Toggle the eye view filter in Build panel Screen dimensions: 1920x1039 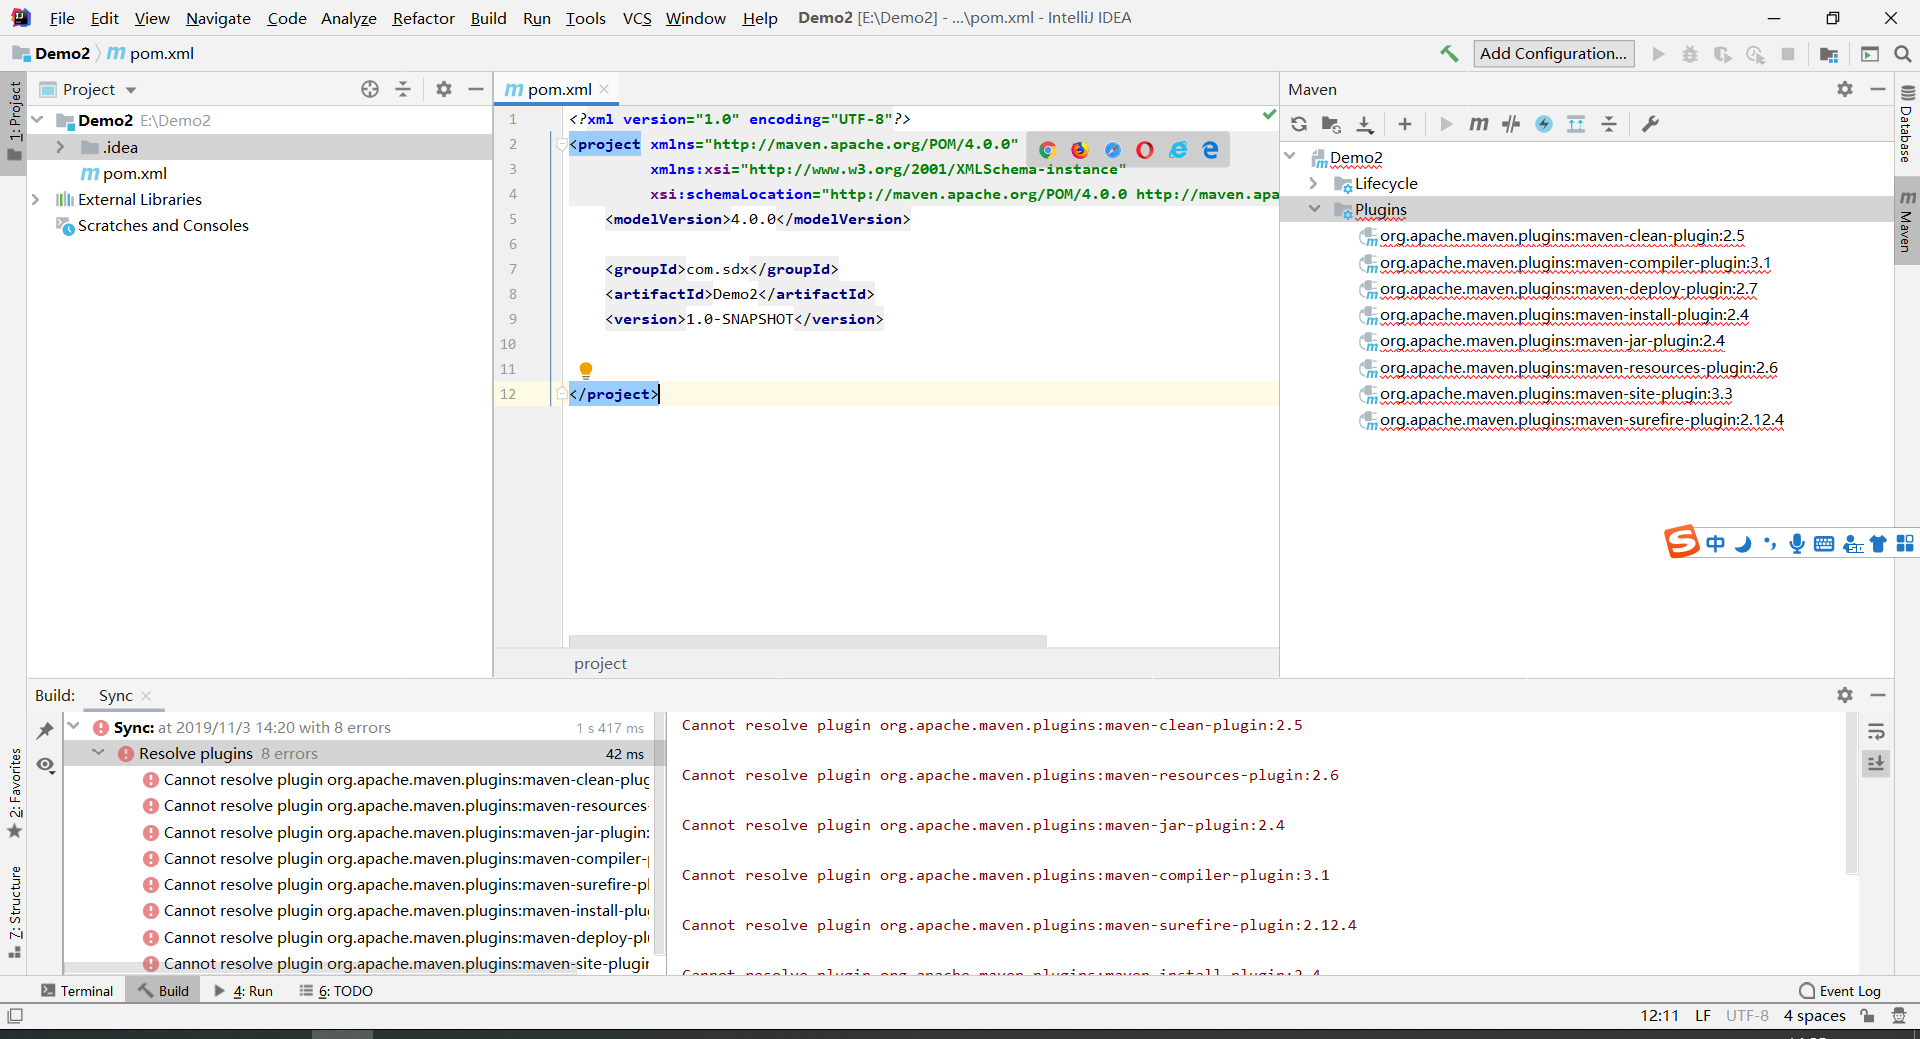point(45,766)
